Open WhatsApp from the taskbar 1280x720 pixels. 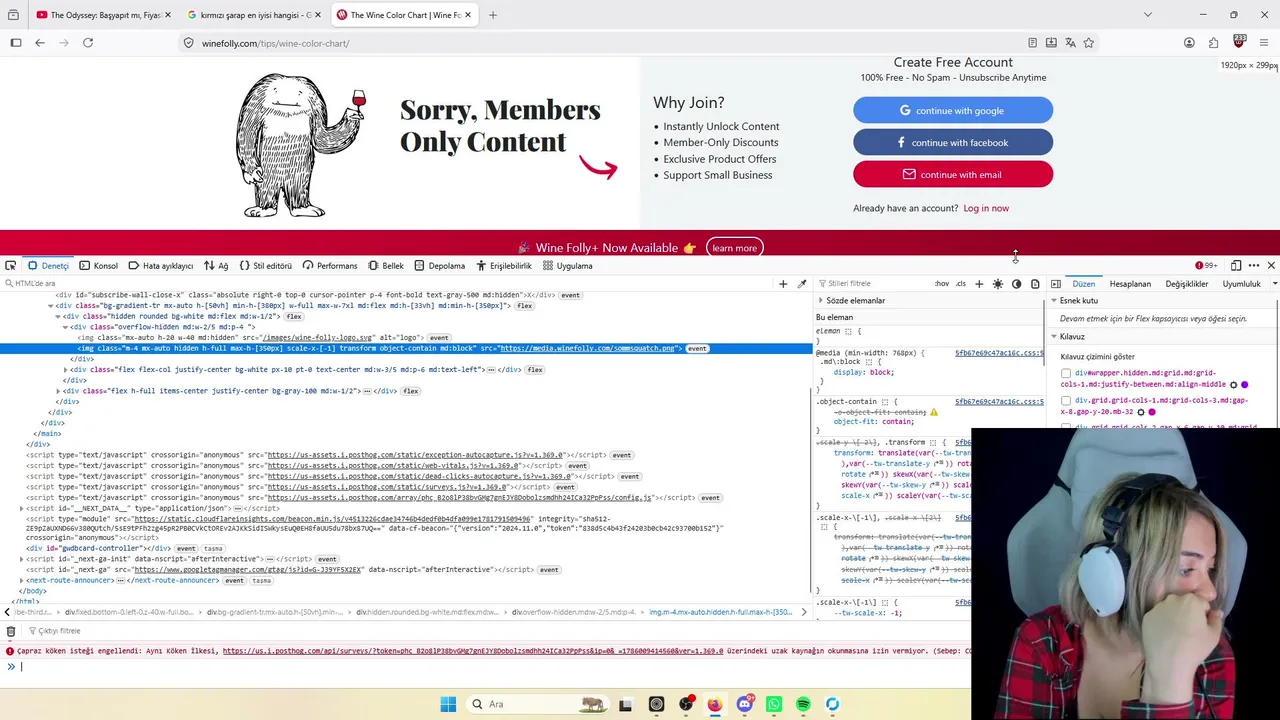(774, 704)
